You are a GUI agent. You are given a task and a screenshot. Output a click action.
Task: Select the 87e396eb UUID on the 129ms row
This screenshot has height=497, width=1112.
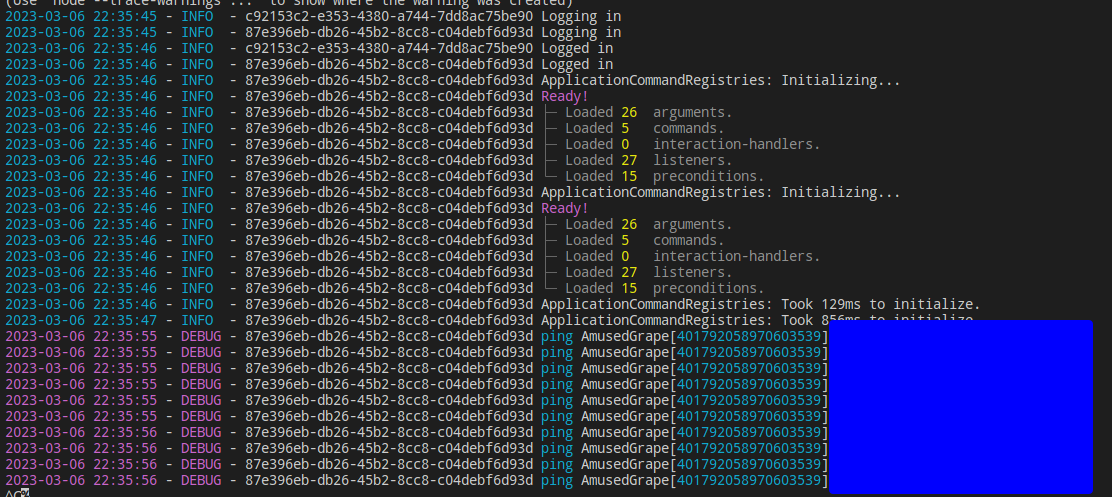[389, 304]
